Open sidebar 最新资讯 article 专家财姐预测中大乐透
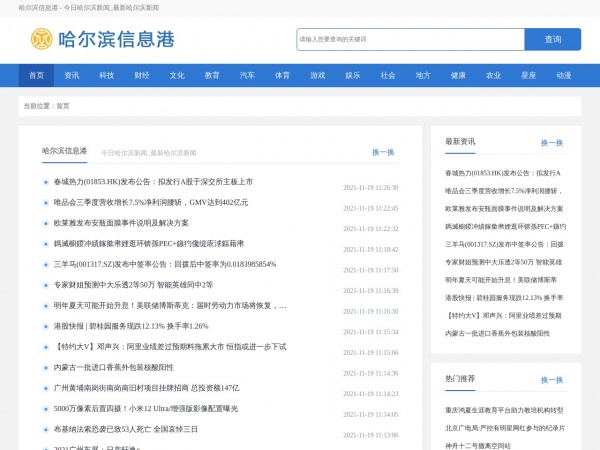600x450 pixels. click(x=504, y=262)
